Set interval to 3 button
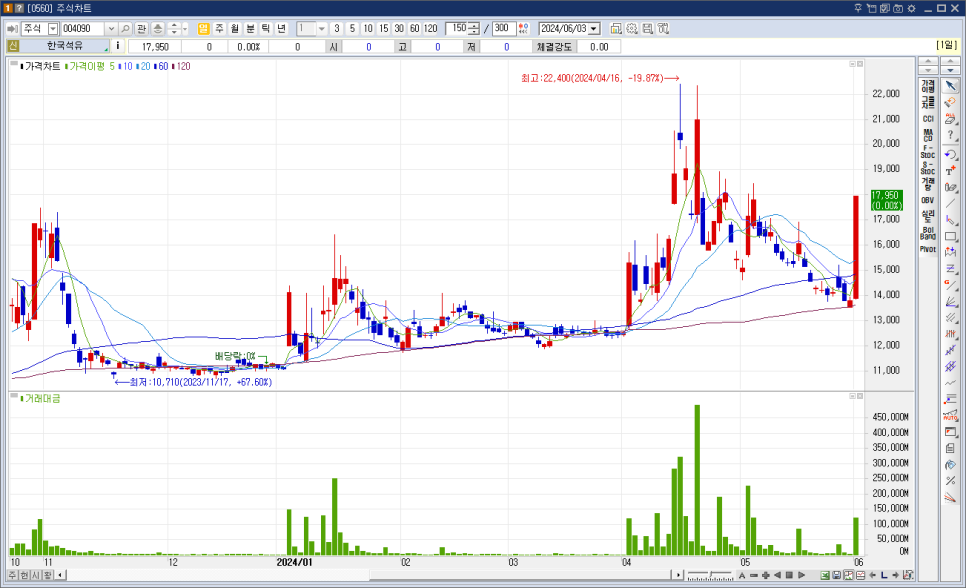Screen dimensions: 966x588 [336, 28]
